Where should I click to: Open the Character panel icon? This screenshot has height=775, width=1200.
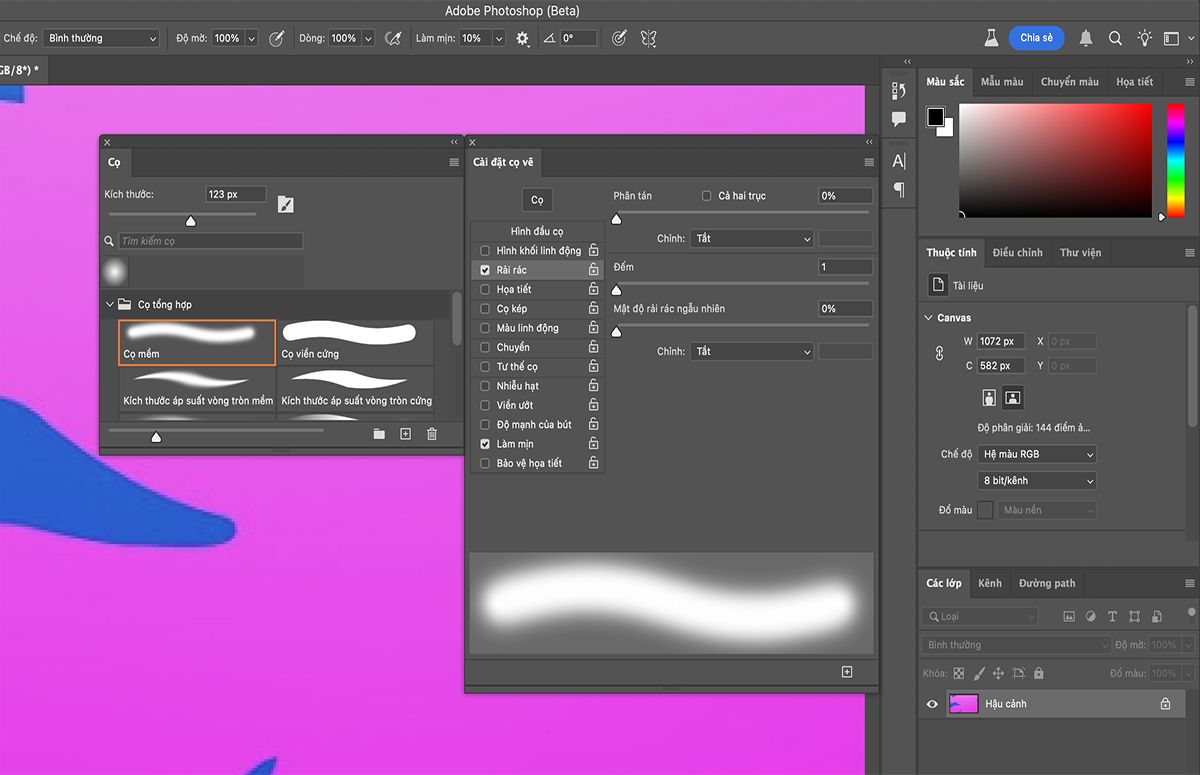tap(898, 161)
